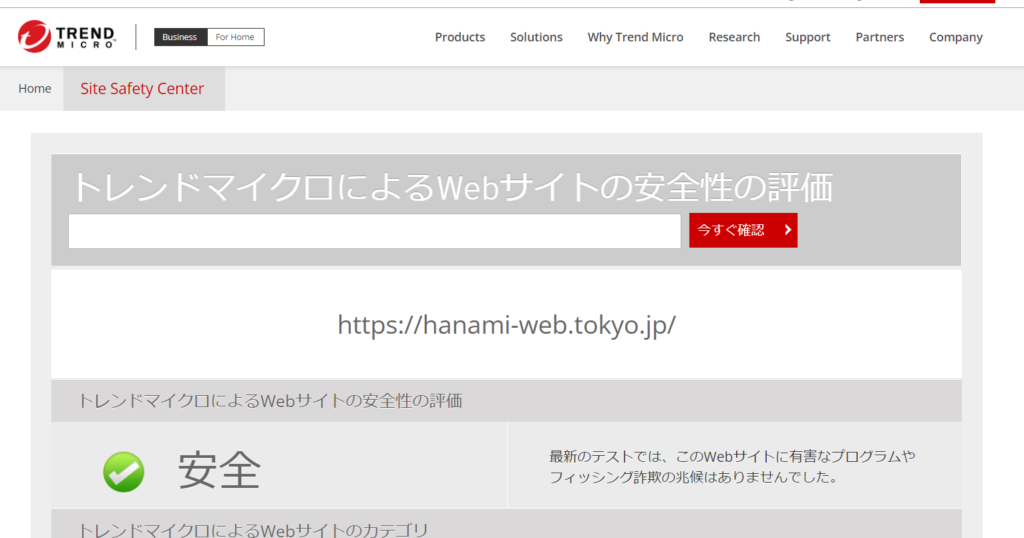Click the red 今すぐ確認 button

[x=743, y=230]
